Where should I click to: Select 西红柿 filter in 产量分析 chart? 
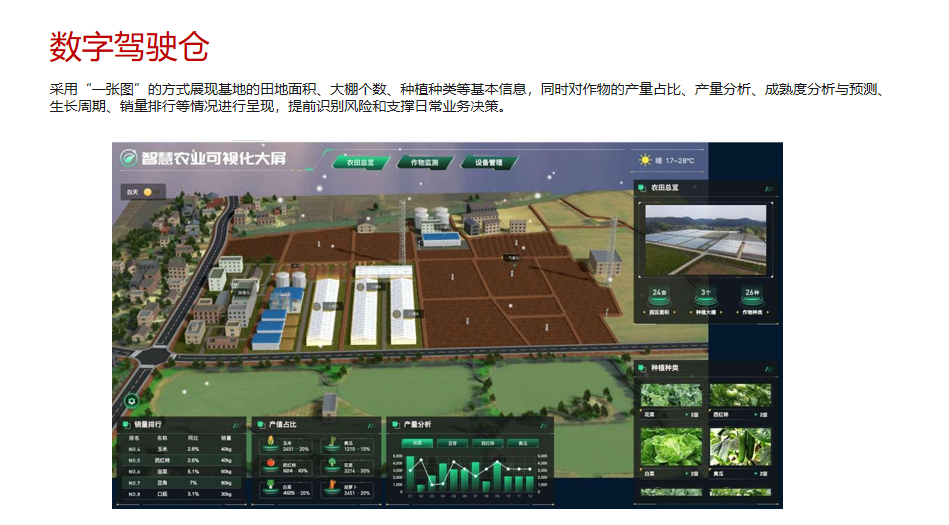(483, 442)
